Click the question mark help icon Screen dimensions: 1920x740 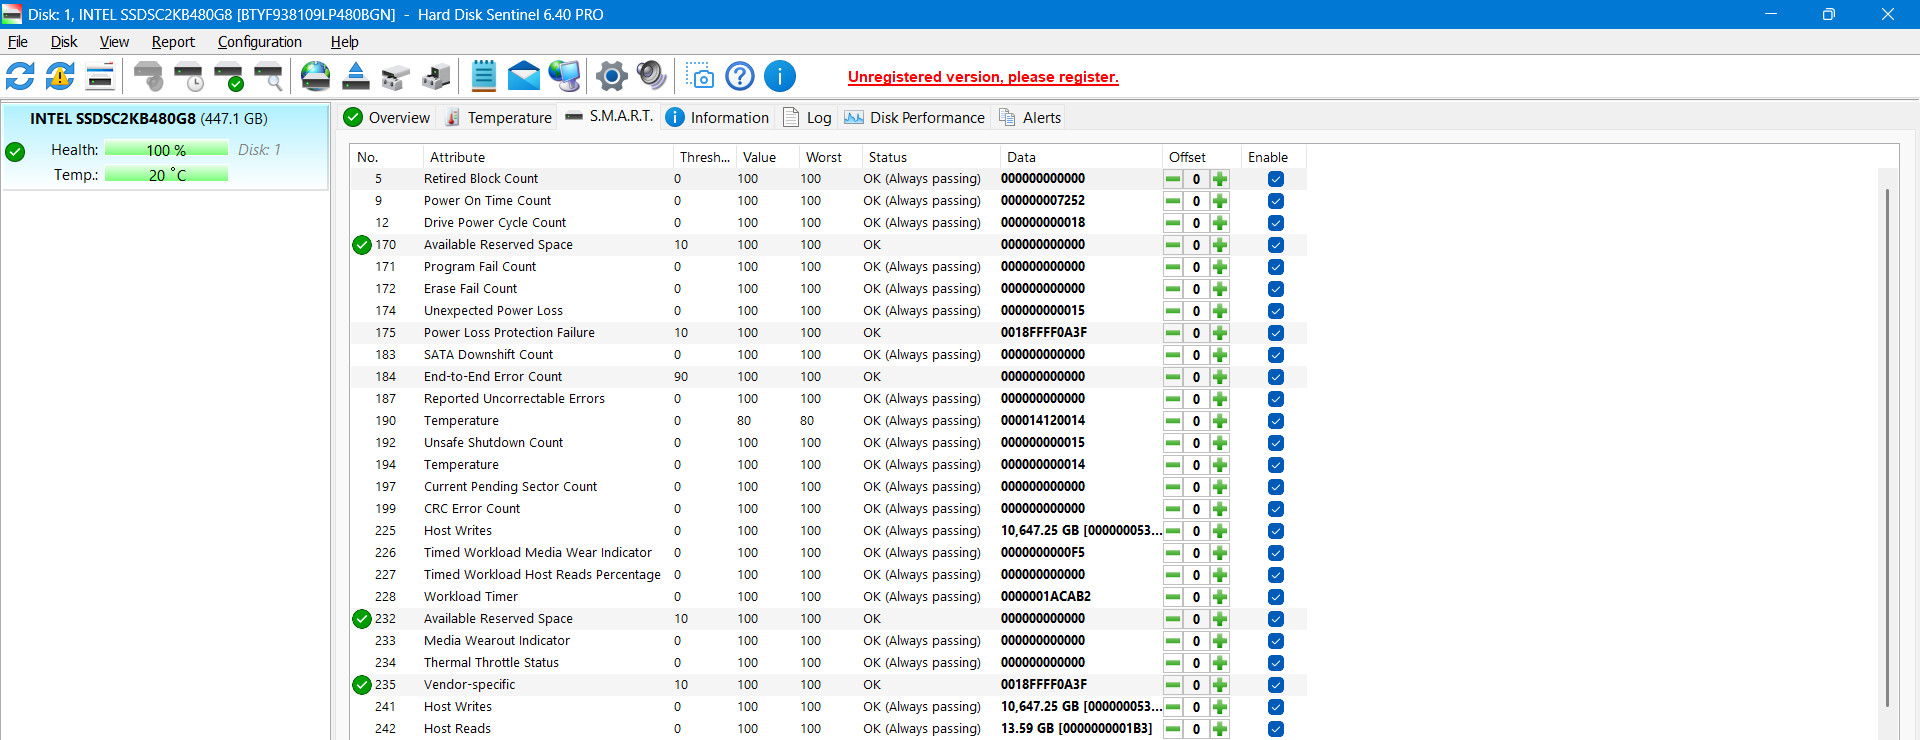pos(740,76)
